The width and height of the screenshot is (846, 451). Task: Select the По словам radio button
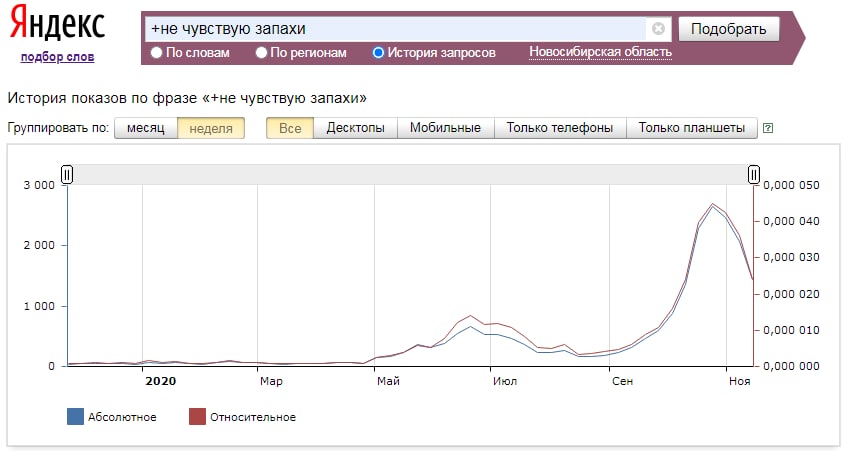[x=156, y=53]
